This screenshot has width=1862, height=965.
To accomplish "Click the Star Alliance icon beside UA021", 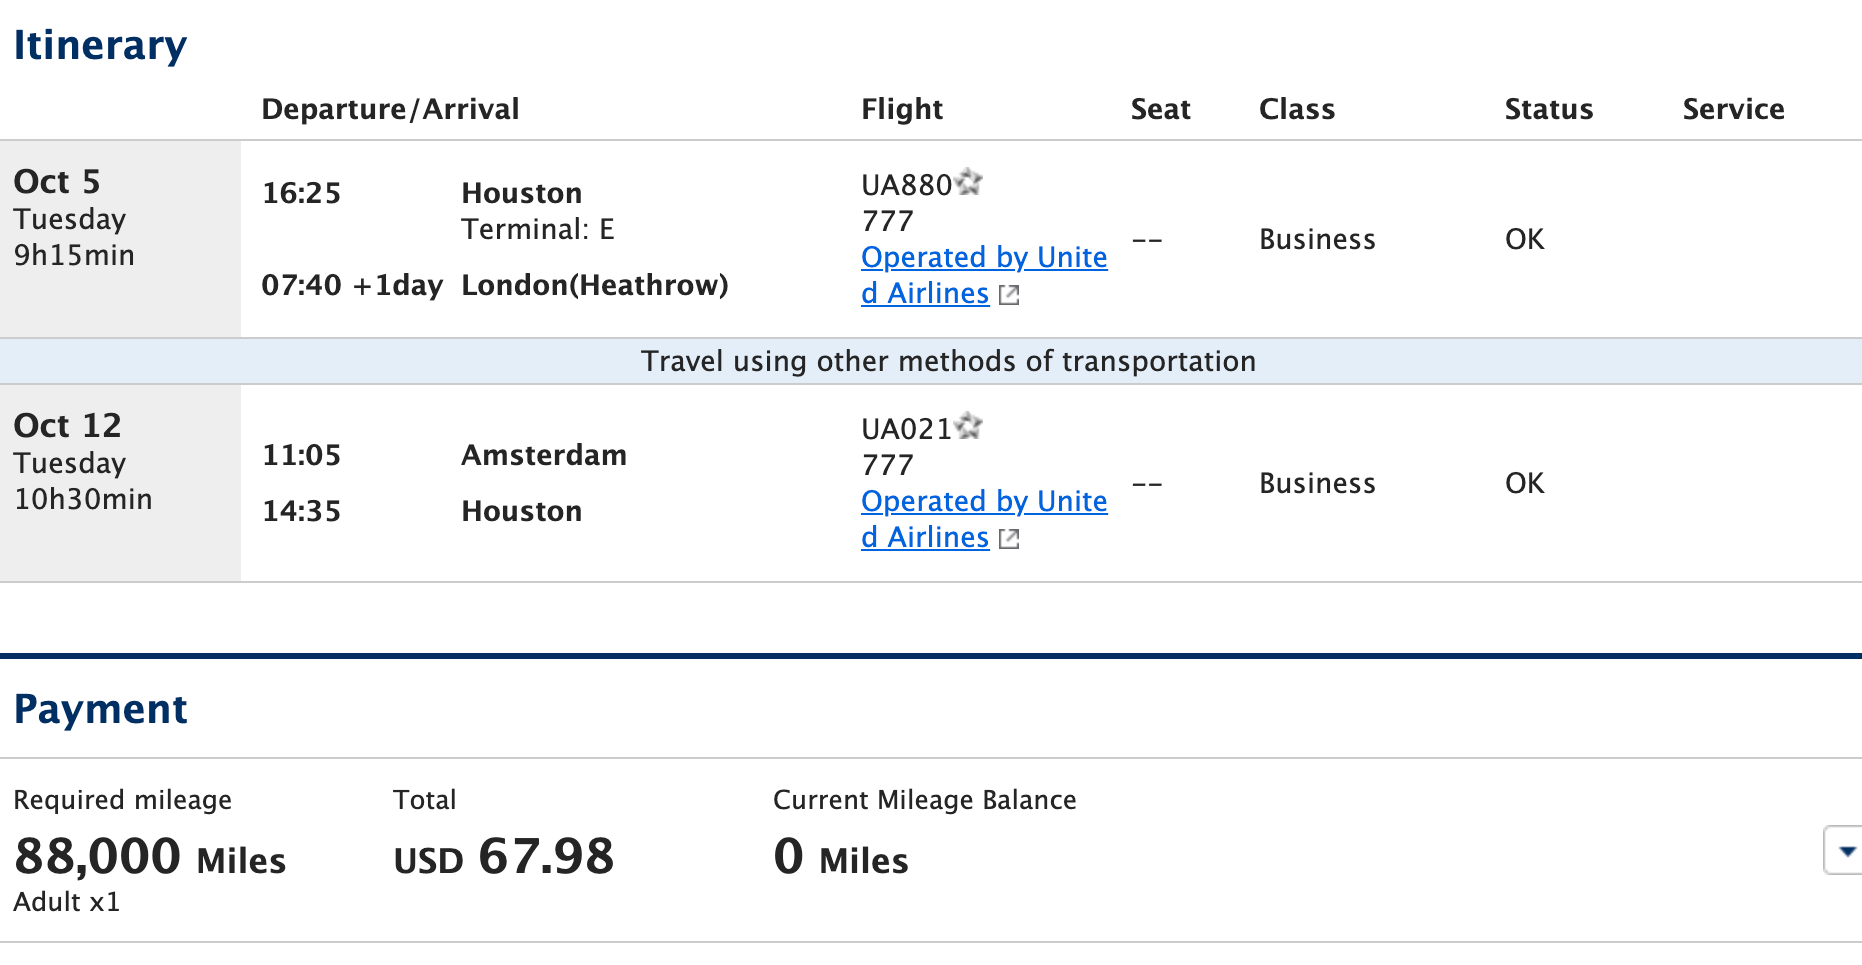I will [969, 426].
